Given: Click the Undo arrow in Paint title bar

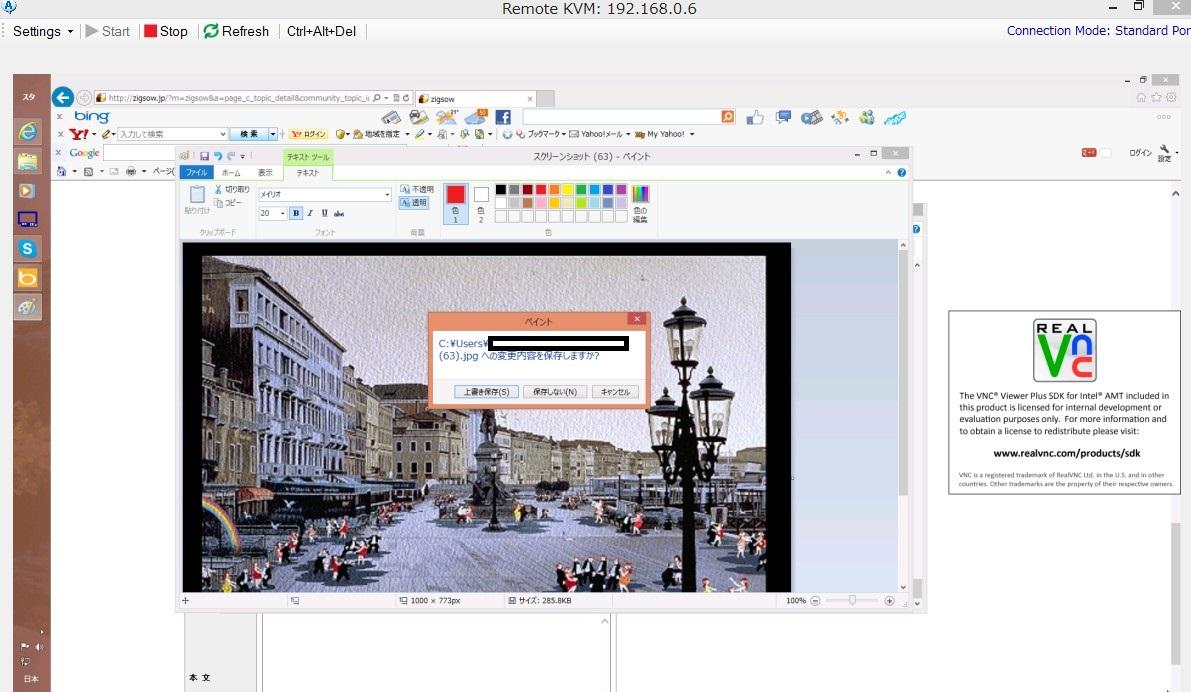Looking at the screenshot, I should pos(218,156).
